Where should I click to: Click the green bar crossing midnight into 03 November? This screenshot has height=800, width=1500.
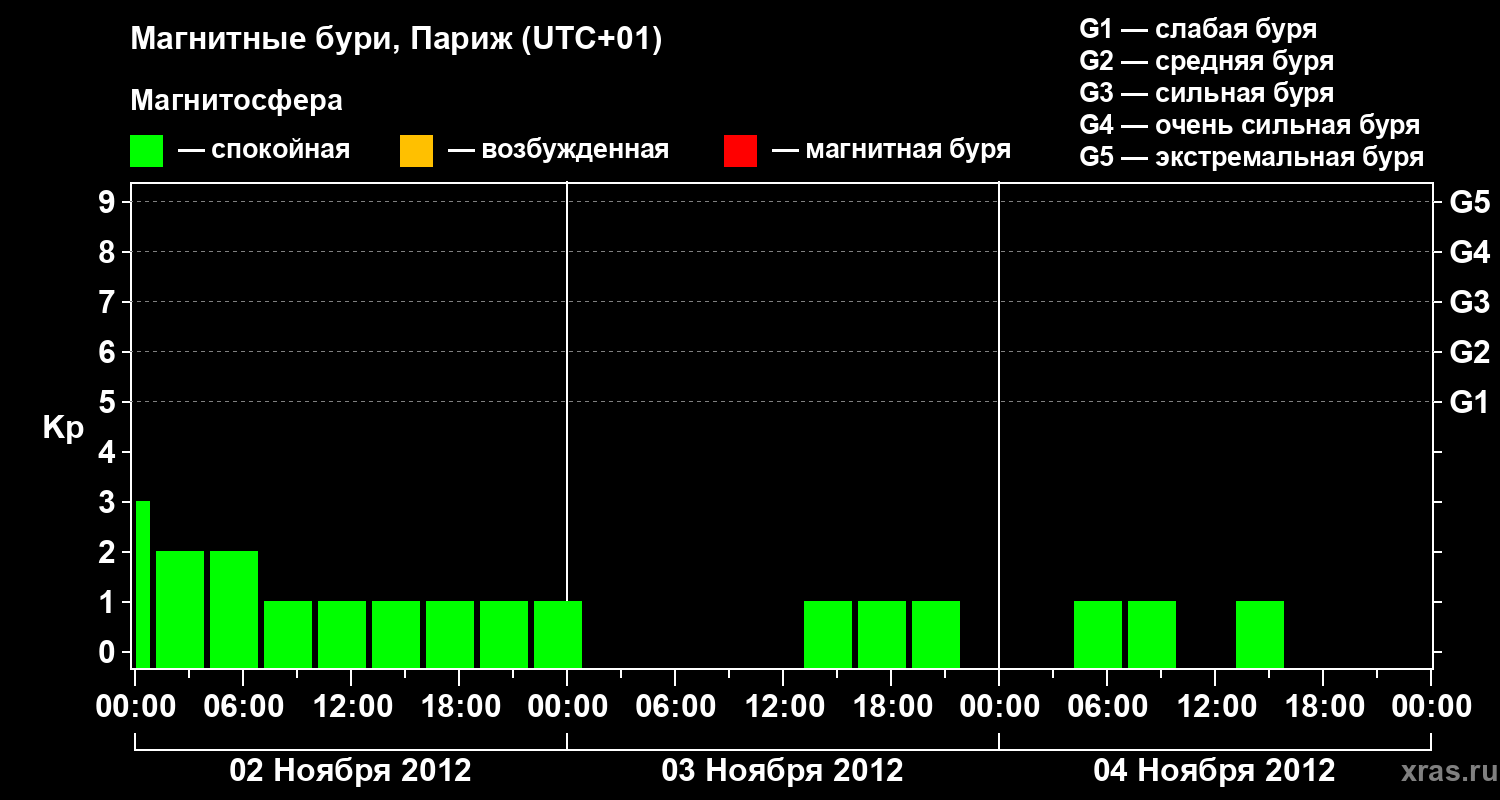(558, 634)
